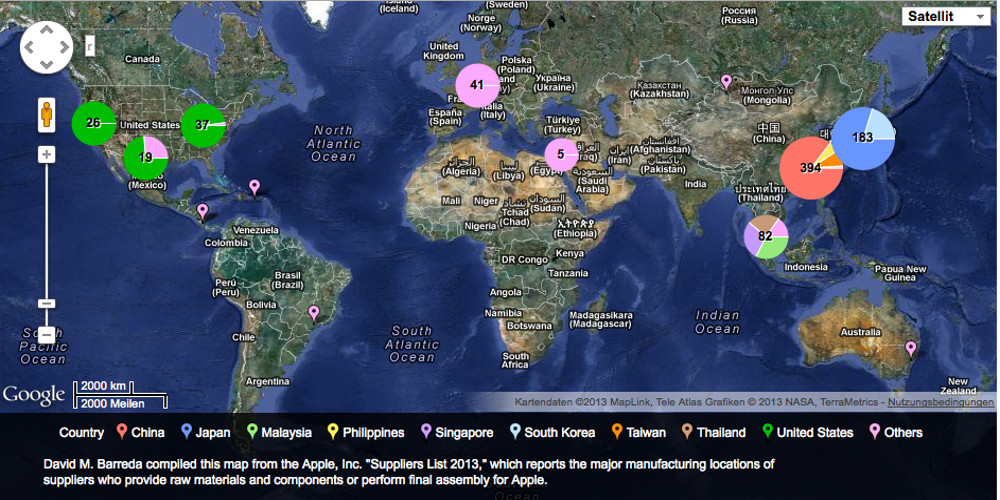Open the 26 cluster on US west coast
This screenshot has width=1000, height=500.
94,123
